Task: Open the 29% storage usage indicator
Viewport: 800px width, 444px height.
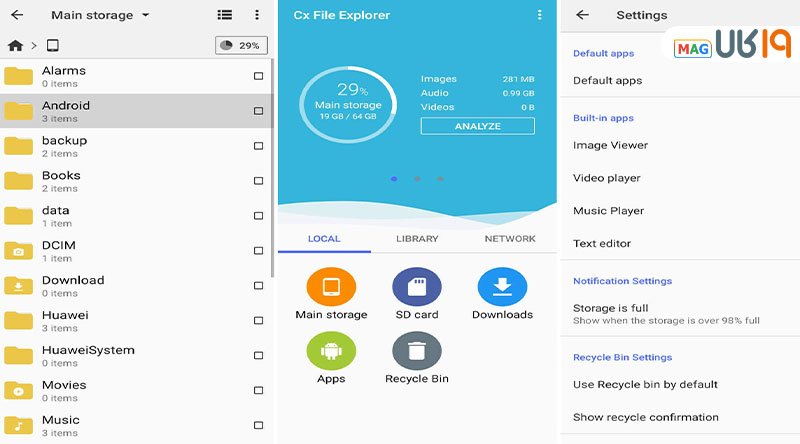Action: (x=241, y=45)
